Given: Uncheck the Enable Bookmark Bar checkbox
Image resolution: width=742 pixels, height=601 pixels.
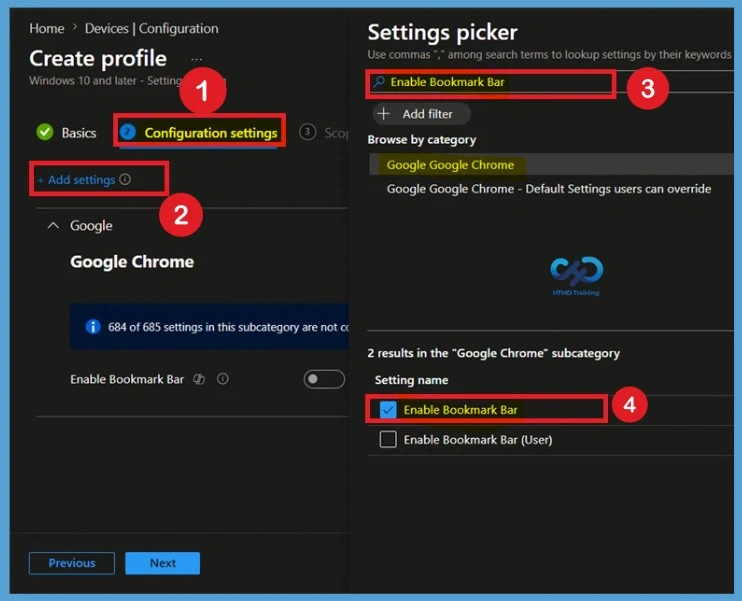Looking at the screenshot, I should [x=388, y=410].
